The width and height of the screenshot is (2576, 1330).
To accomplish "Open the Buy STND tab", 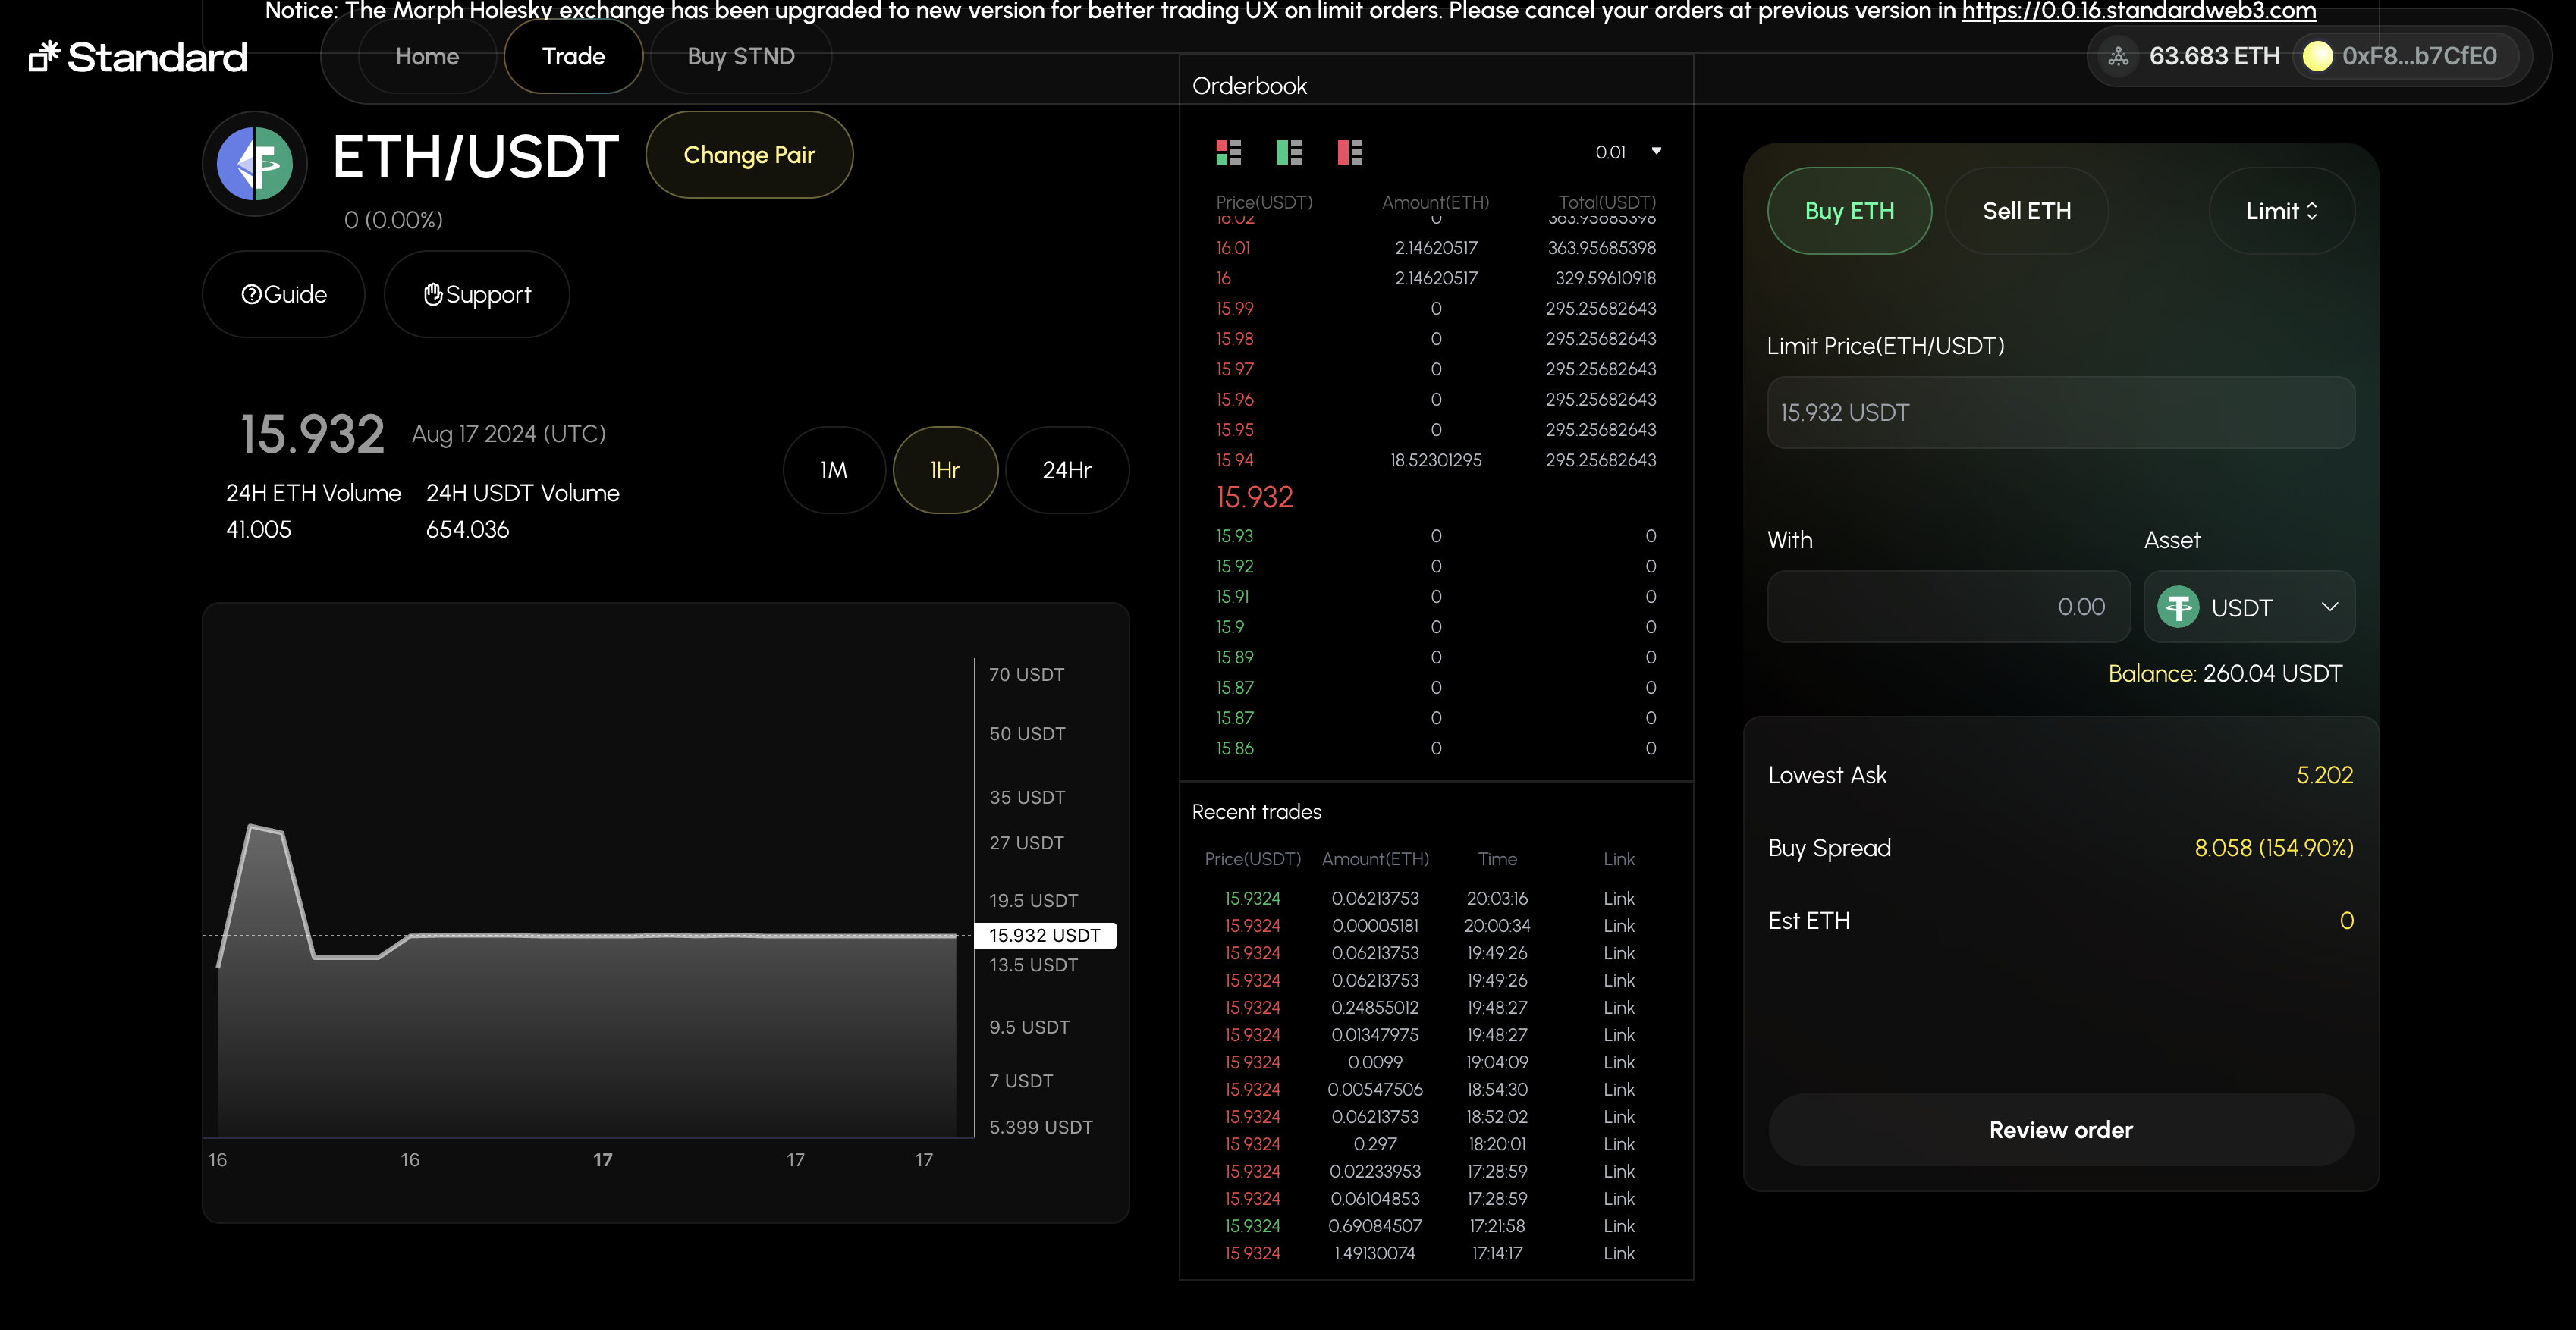I will pos(740,56).
